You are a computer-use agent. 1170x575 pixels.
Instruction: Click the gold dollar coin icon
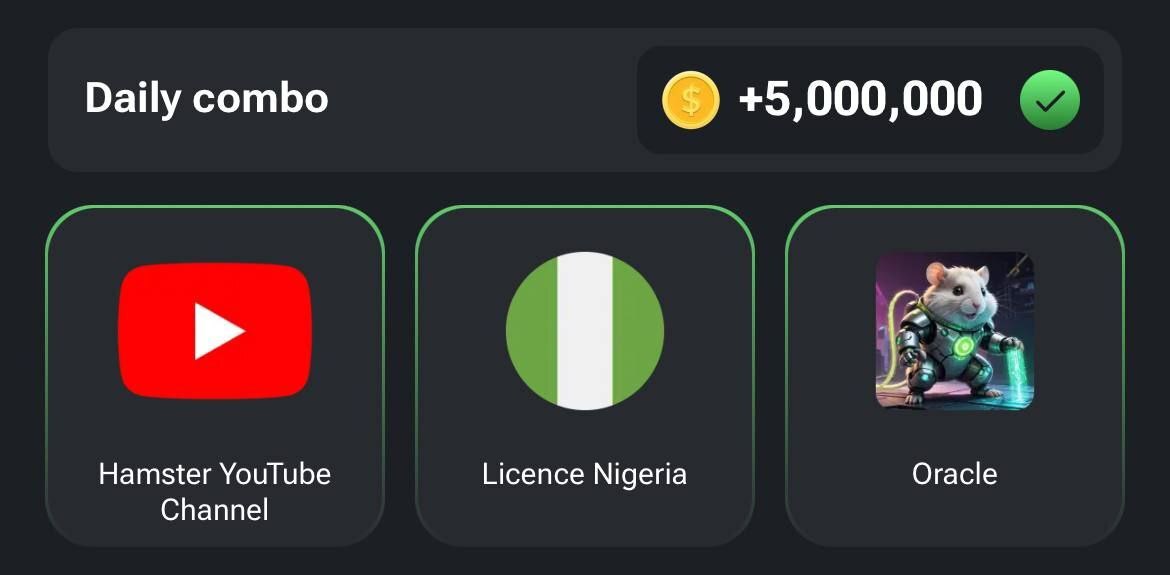pos(690,100)
